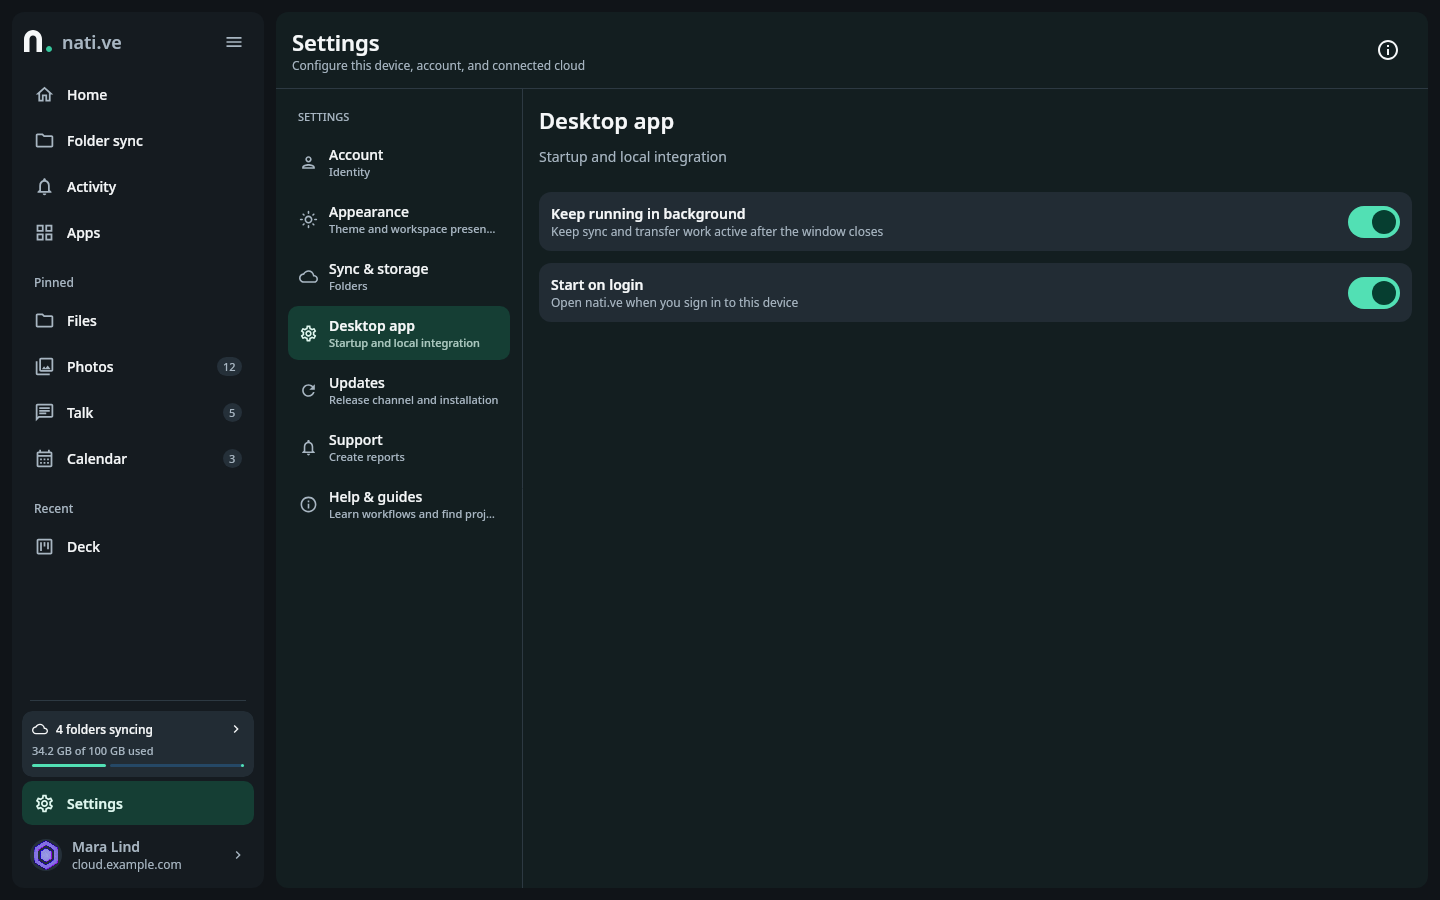Click the Updates refresh icon
The width and height of the screenshot is (1440, 900).
[x=308, y=391]
